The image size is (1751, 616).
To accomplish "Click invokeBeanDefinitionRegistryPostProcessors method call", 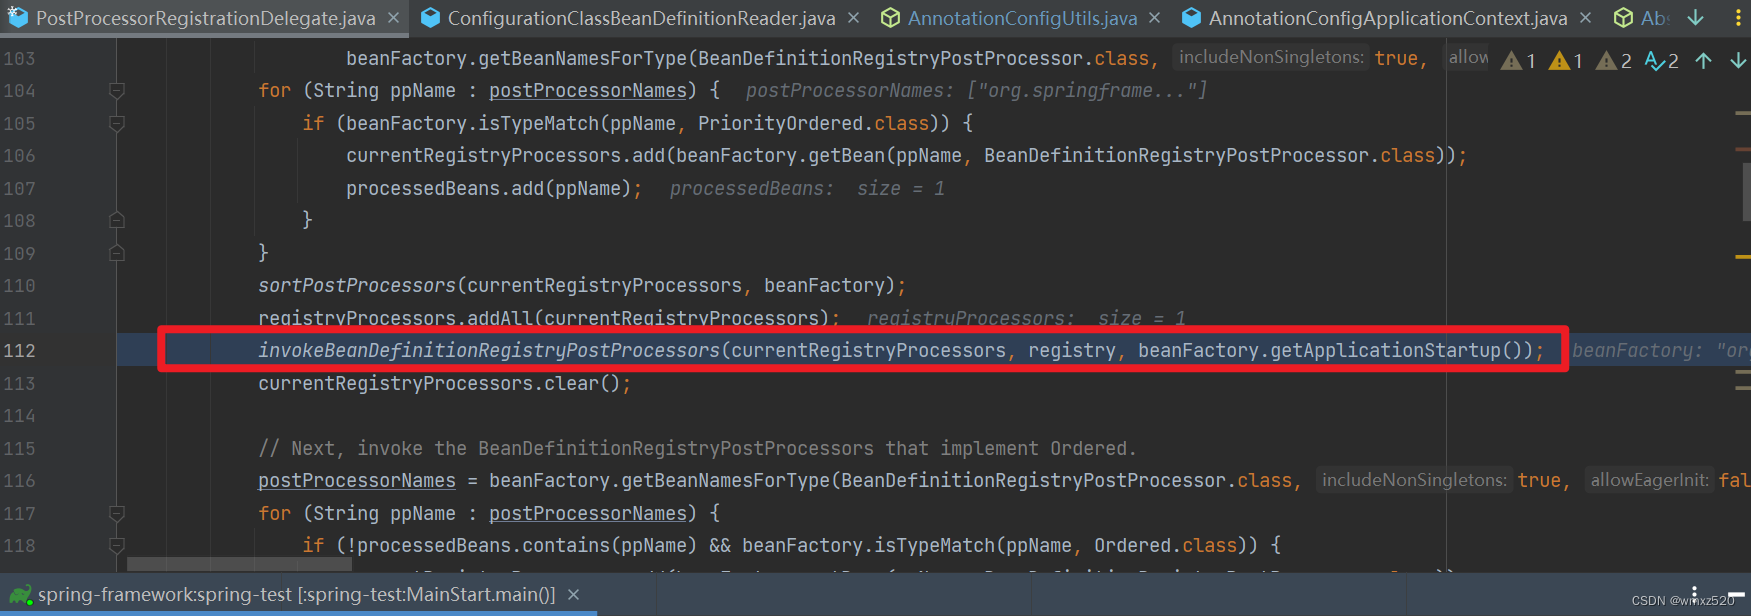I will click(489, 351).
